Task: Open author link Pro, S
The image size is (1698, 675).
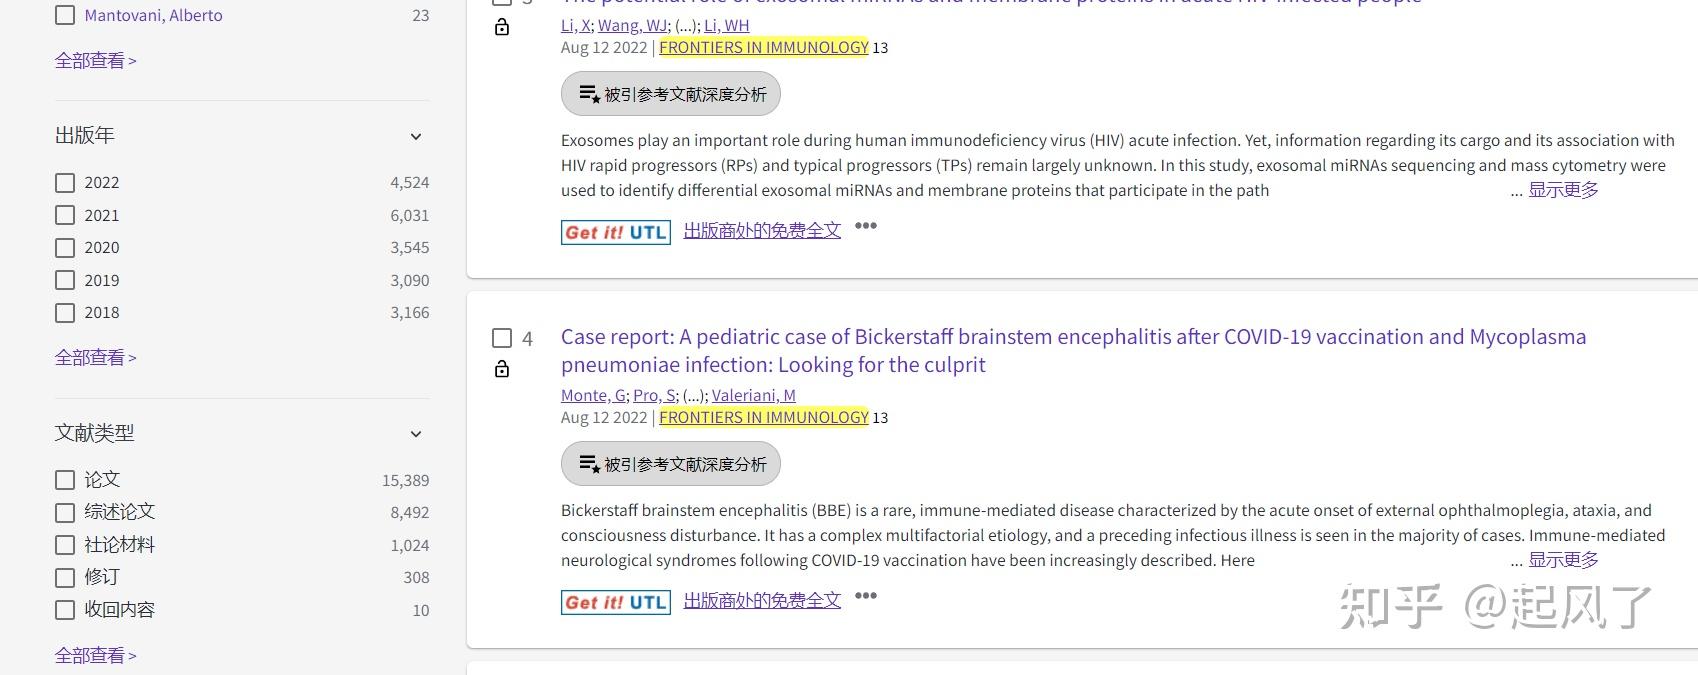Action: 654,395
